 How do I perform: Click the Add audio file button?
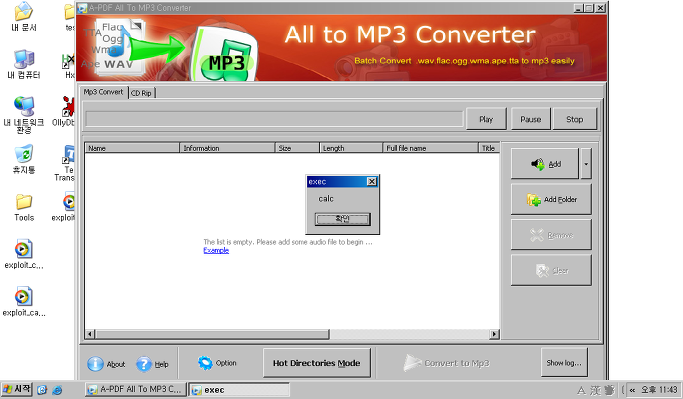pos(544,164)
